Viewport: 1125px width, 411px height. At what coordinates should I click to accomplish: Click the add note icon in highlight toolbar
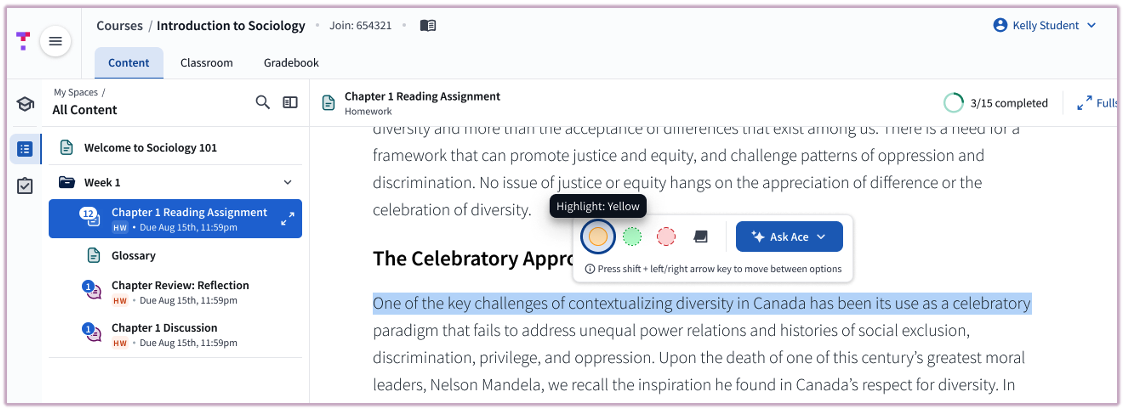click(700, 237)
